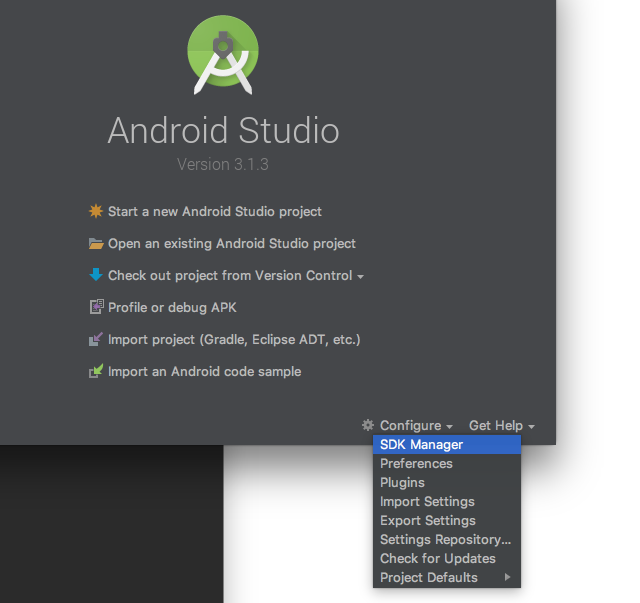Click the blue download arrow Version Control icon

coord(96,275)
